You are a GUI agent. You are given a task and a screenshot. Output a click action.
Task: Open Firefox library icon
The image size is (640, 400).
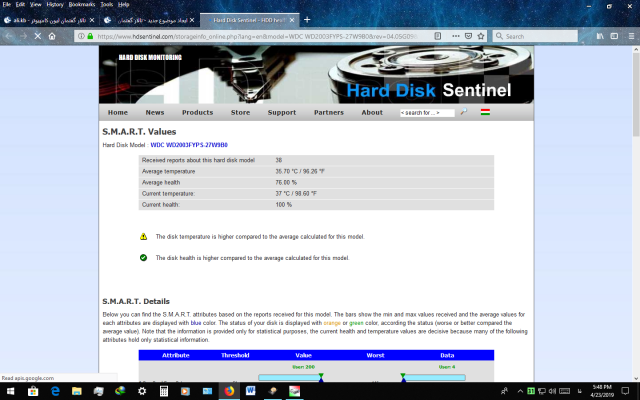[600, 36]
